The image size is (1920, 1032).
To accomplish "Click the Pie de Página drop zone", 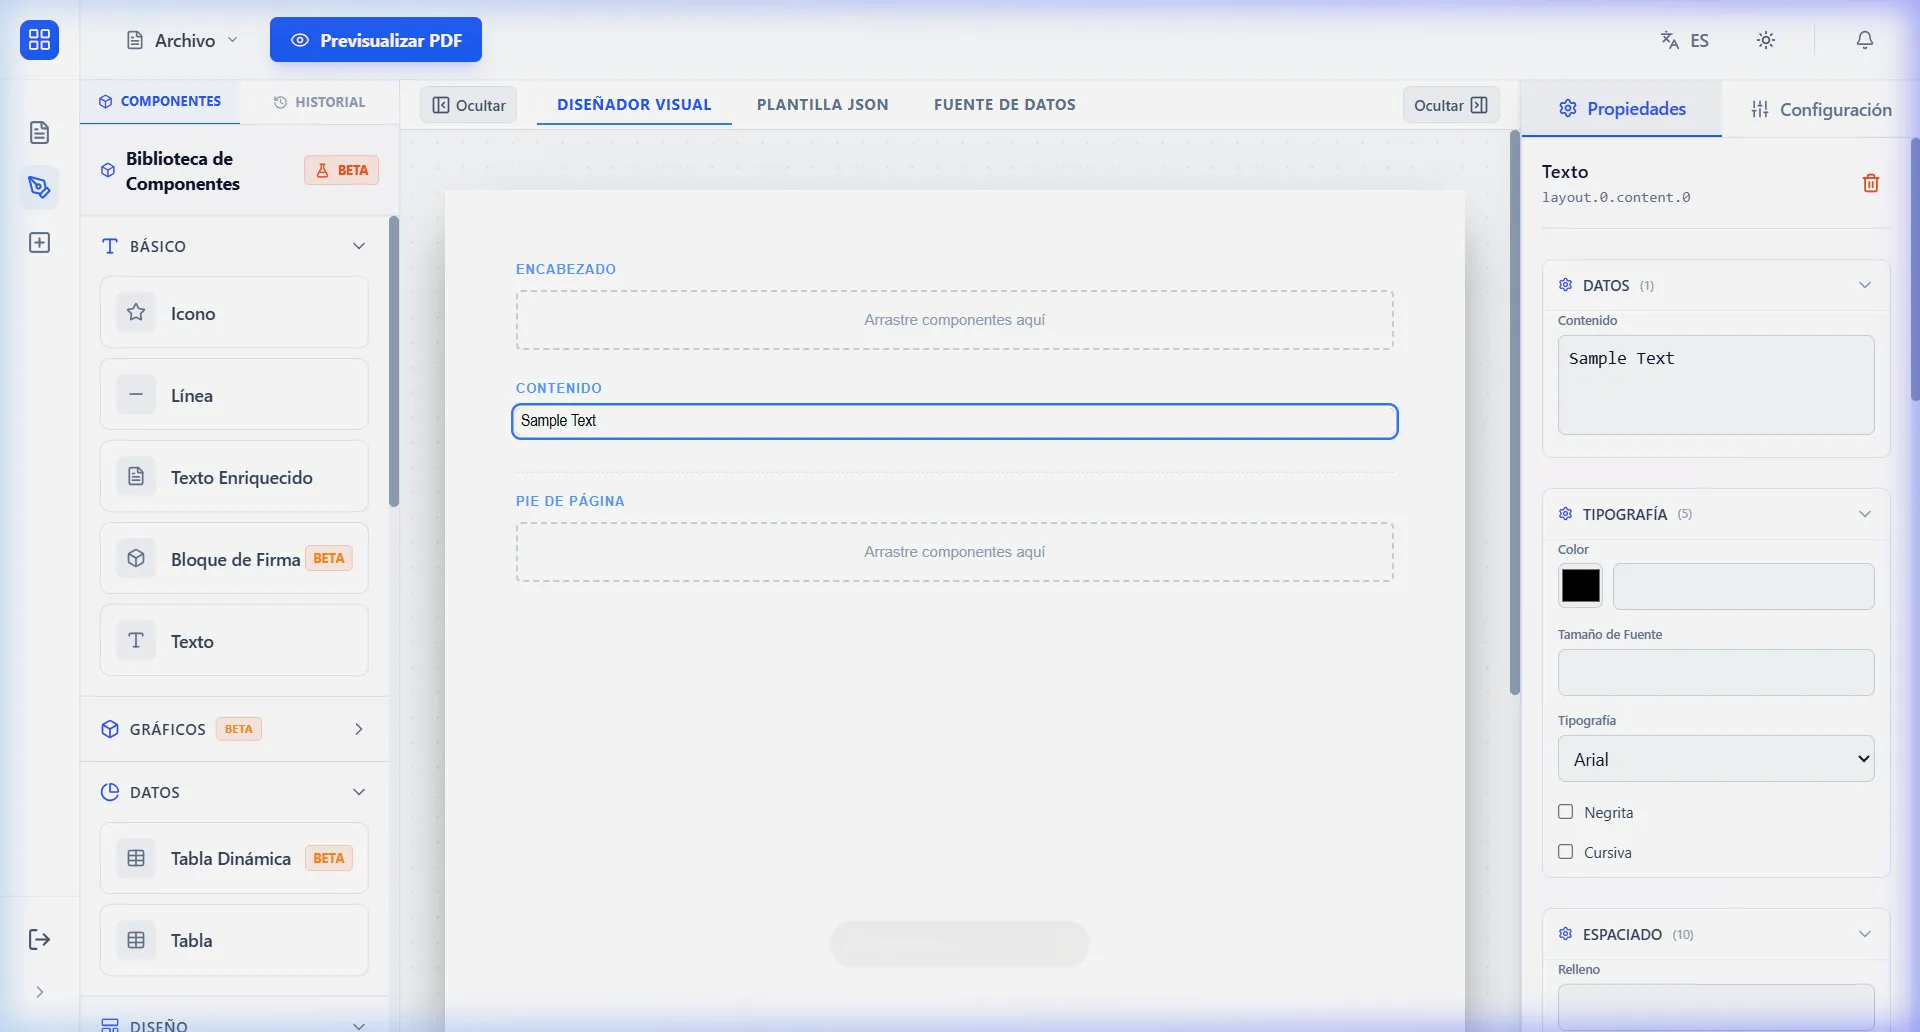I will [x=954, y=552].
